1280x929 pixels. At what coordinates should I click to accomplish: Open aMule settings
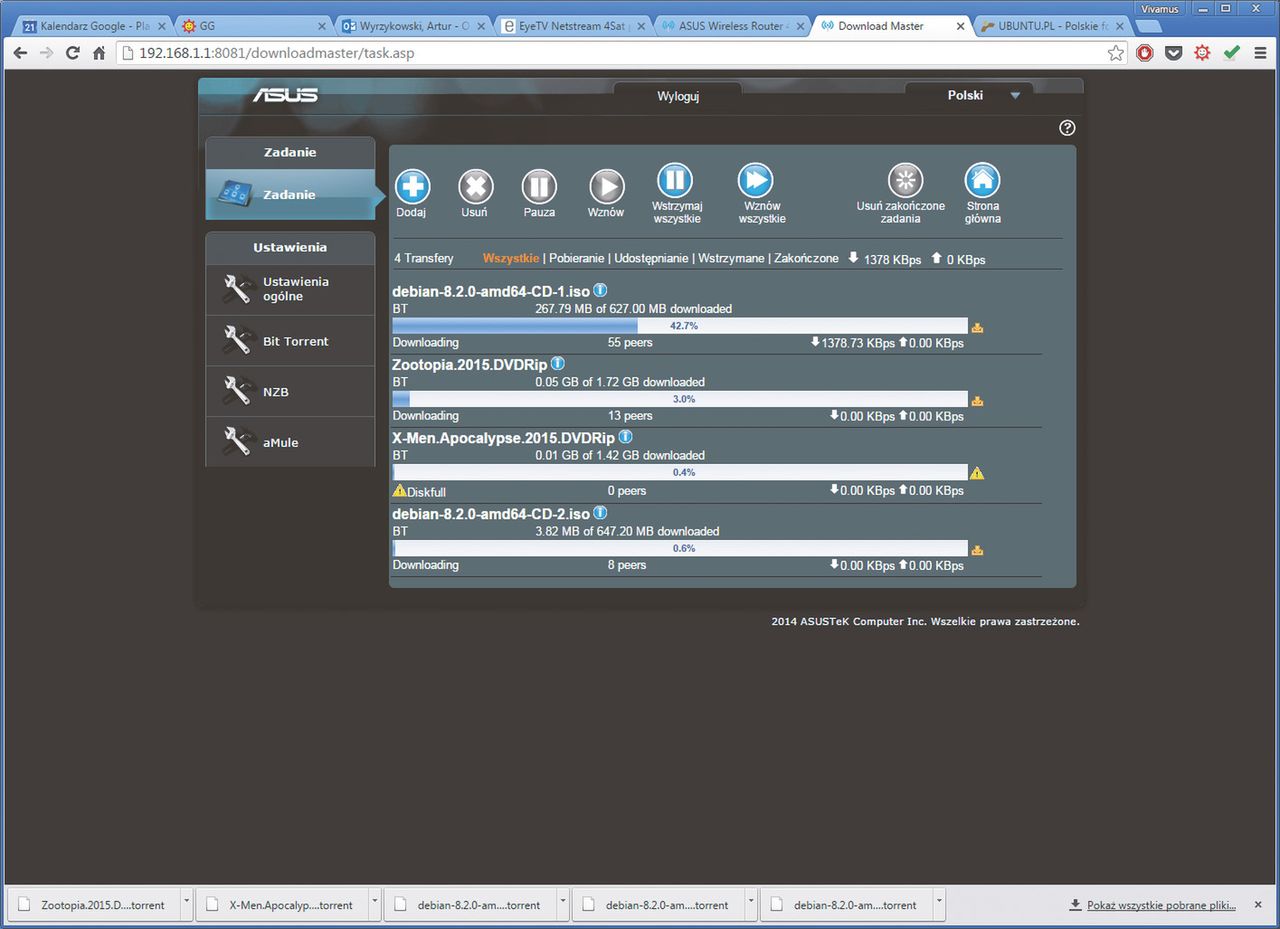pos(290,442)
